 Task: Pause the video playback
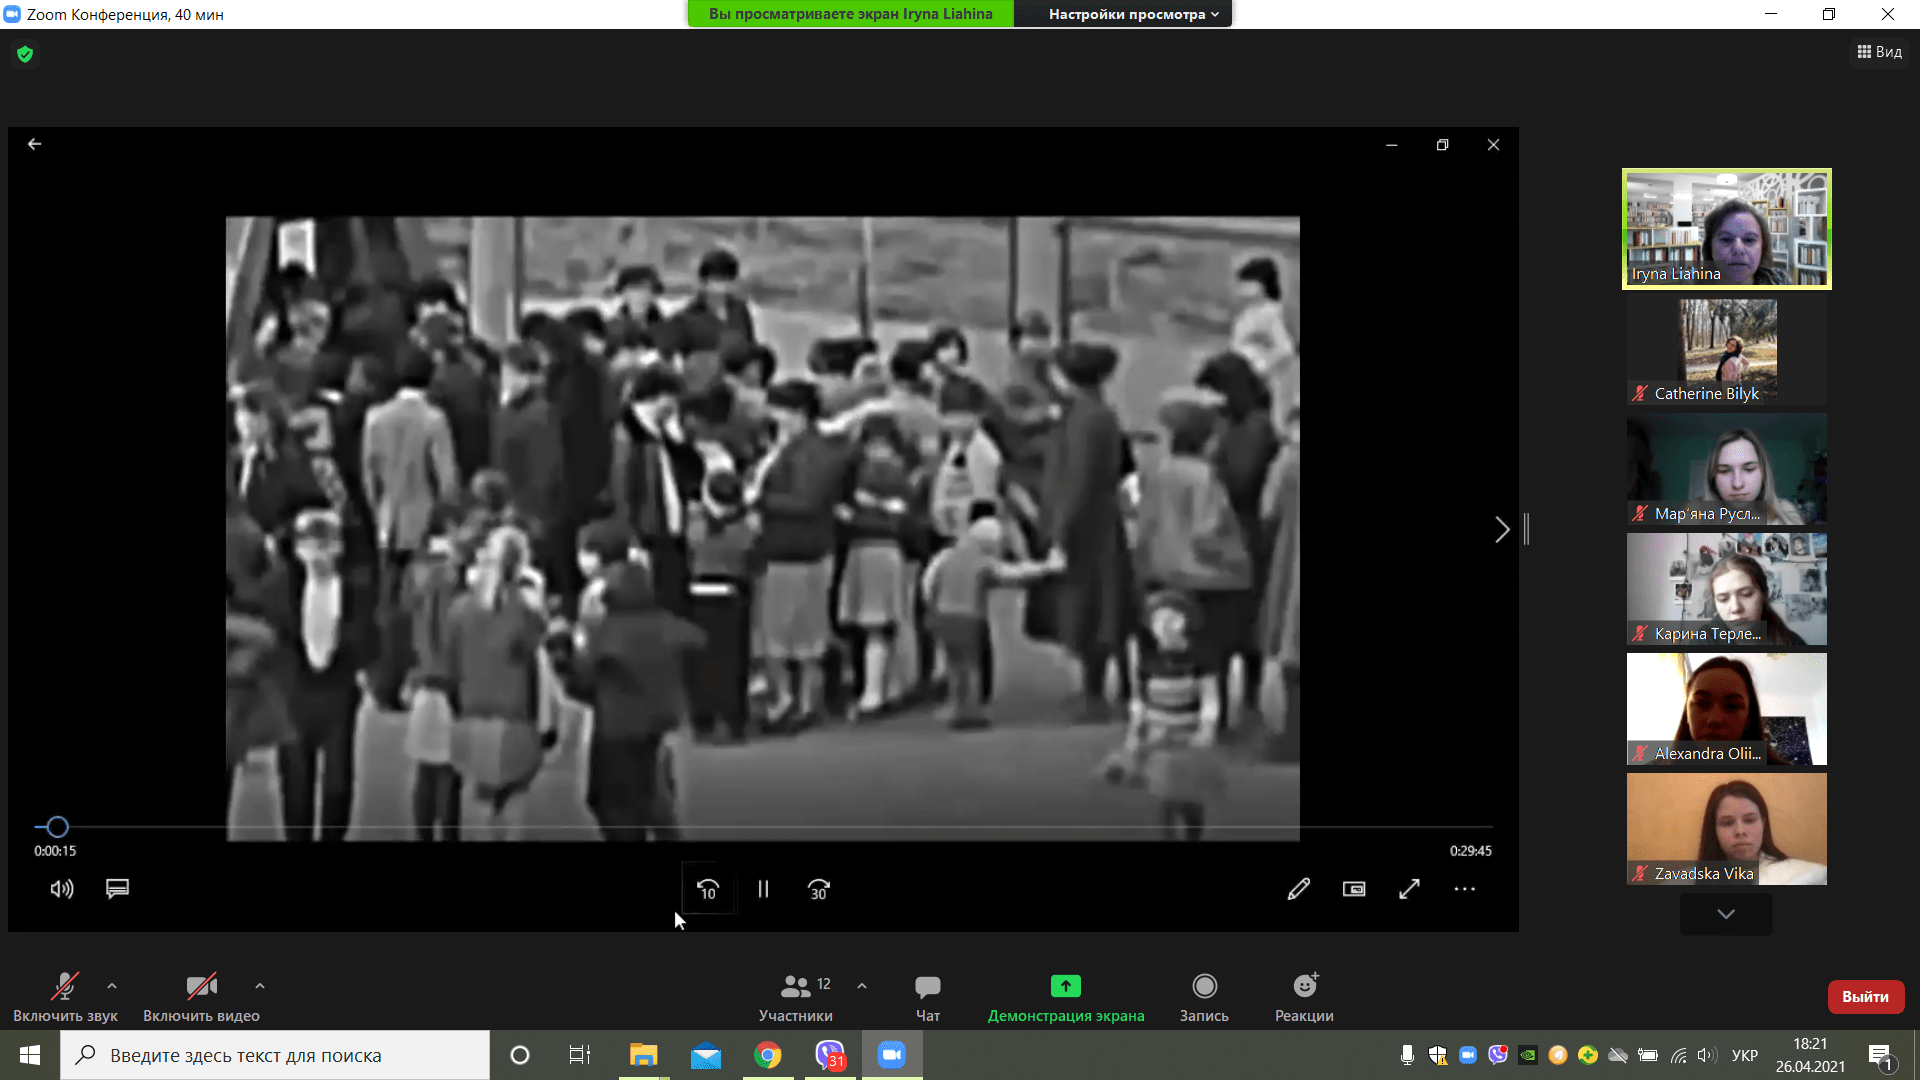(763, 889)
